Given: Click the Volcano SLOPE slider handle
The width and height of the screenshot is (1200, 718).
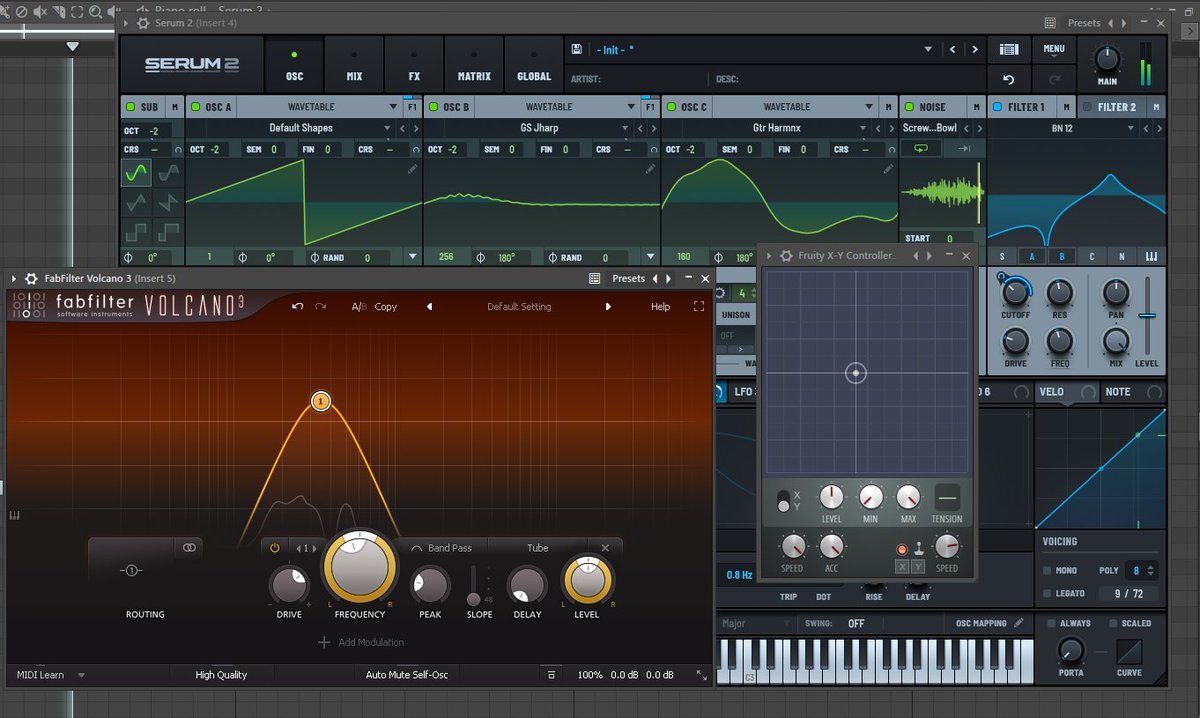Looking at the screenshot, I should pyautogui.click(x=474, y=599).
